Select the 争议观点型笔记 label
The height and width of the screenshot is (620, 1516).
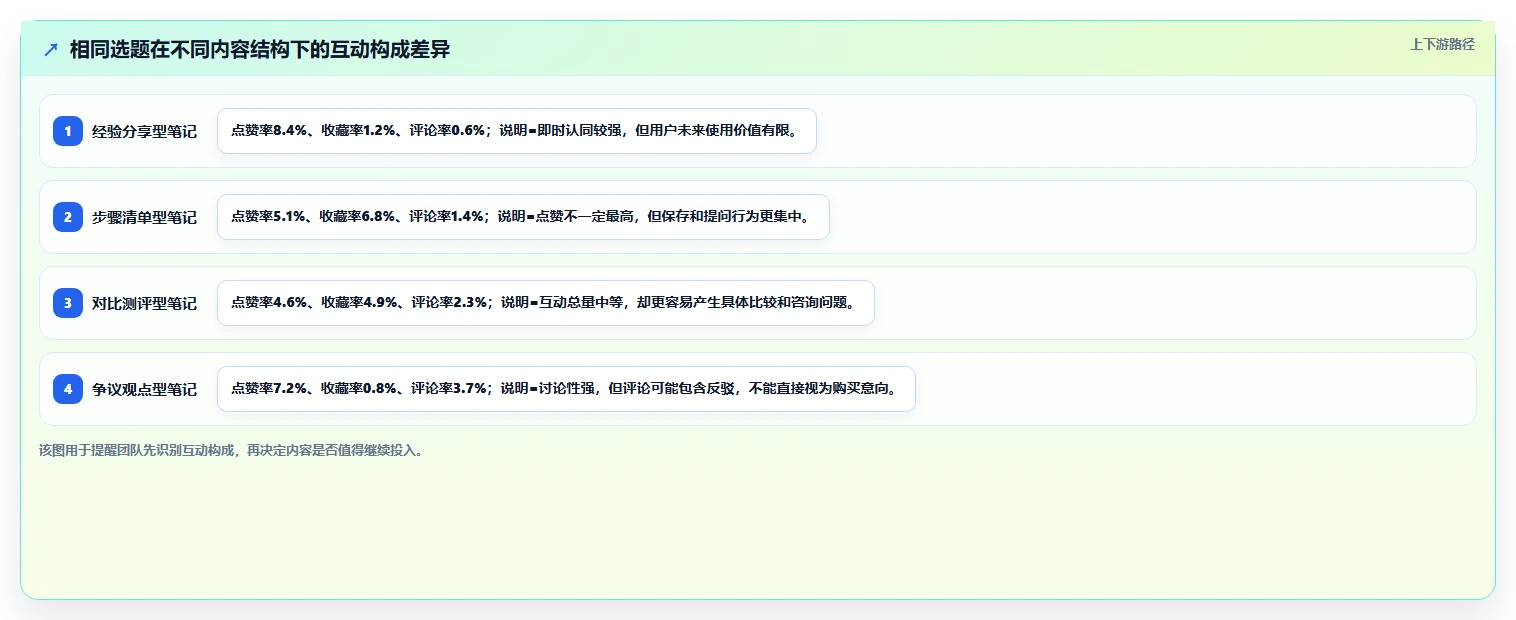tap(144, 389)
